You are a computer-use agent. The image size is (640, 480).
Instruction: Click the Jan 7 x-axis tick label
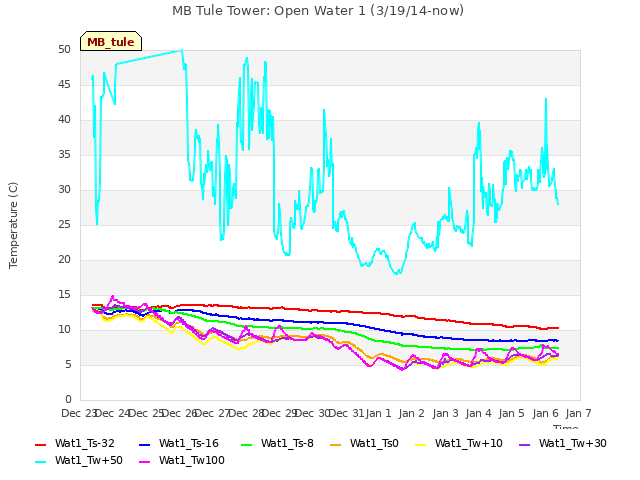[578, 413]
